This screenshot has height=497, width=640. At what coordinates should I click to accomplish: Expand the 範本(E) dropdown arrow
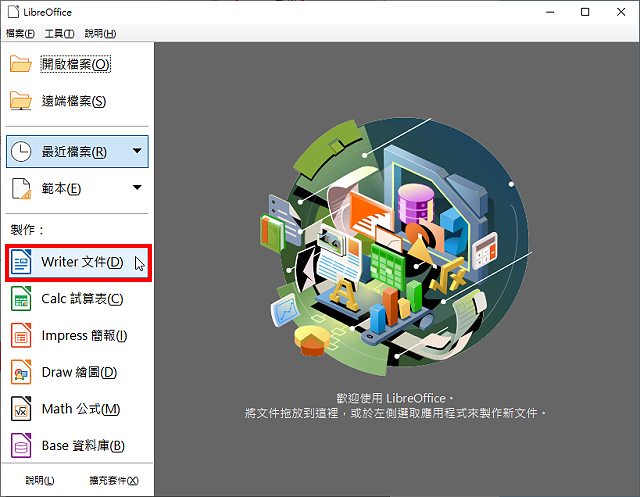point(137,188)
